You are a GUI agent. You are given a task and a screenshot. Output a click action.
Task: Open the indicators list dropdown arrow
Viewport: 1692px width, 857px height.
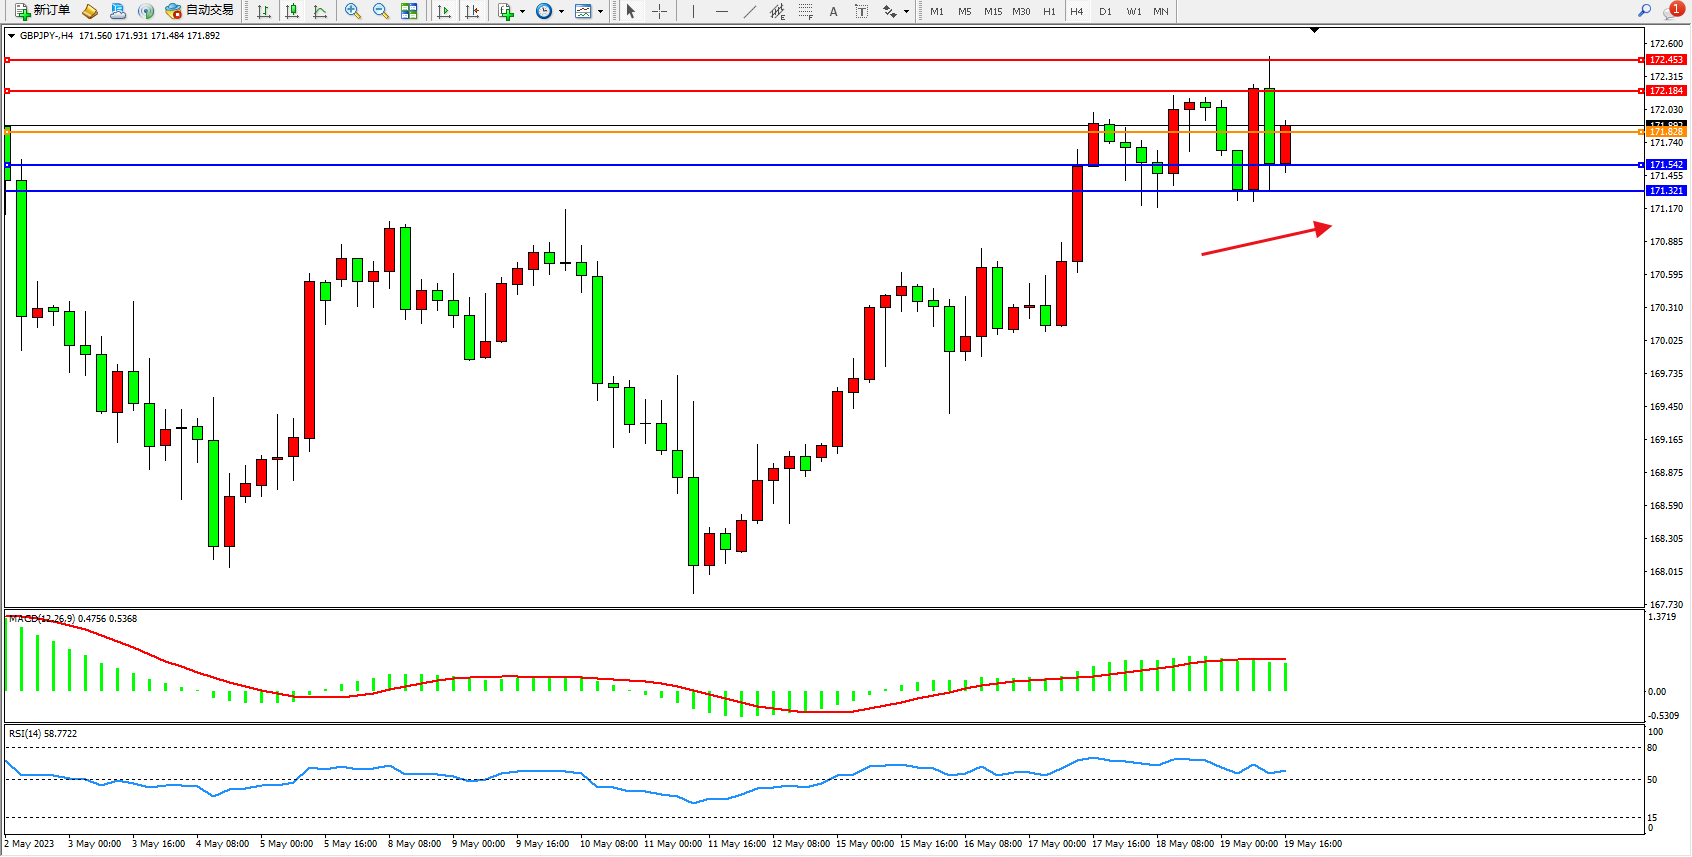(x=522, y=12)
